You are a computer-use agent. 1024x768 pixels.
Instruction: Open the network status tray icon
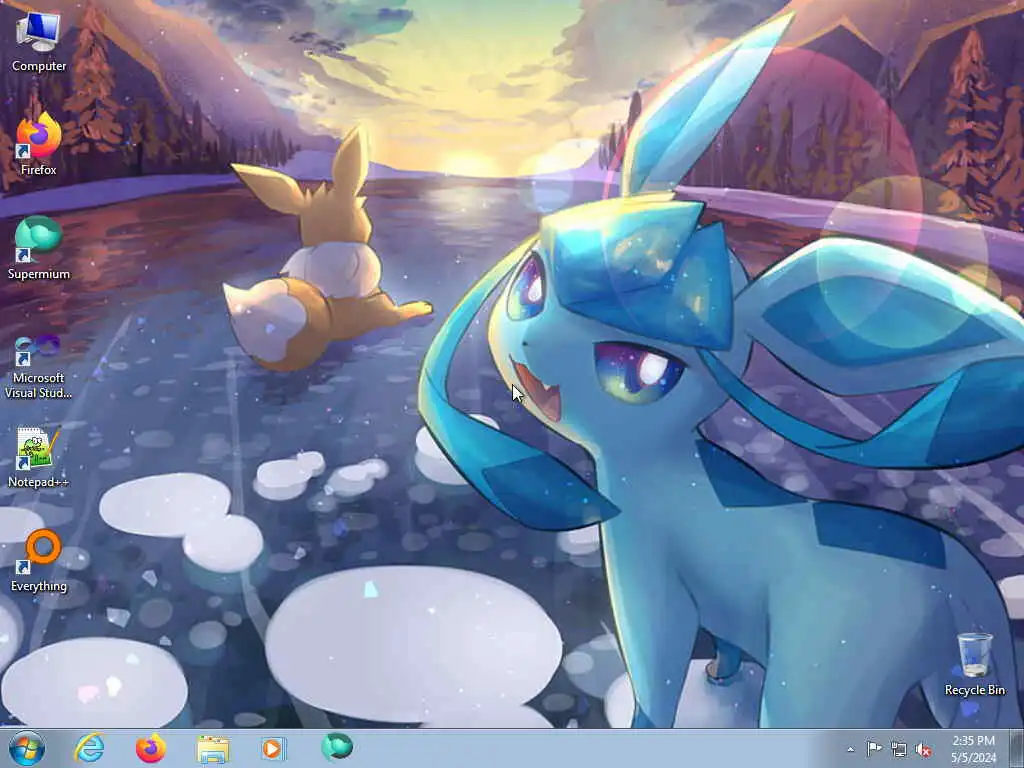tap(899, 749)
